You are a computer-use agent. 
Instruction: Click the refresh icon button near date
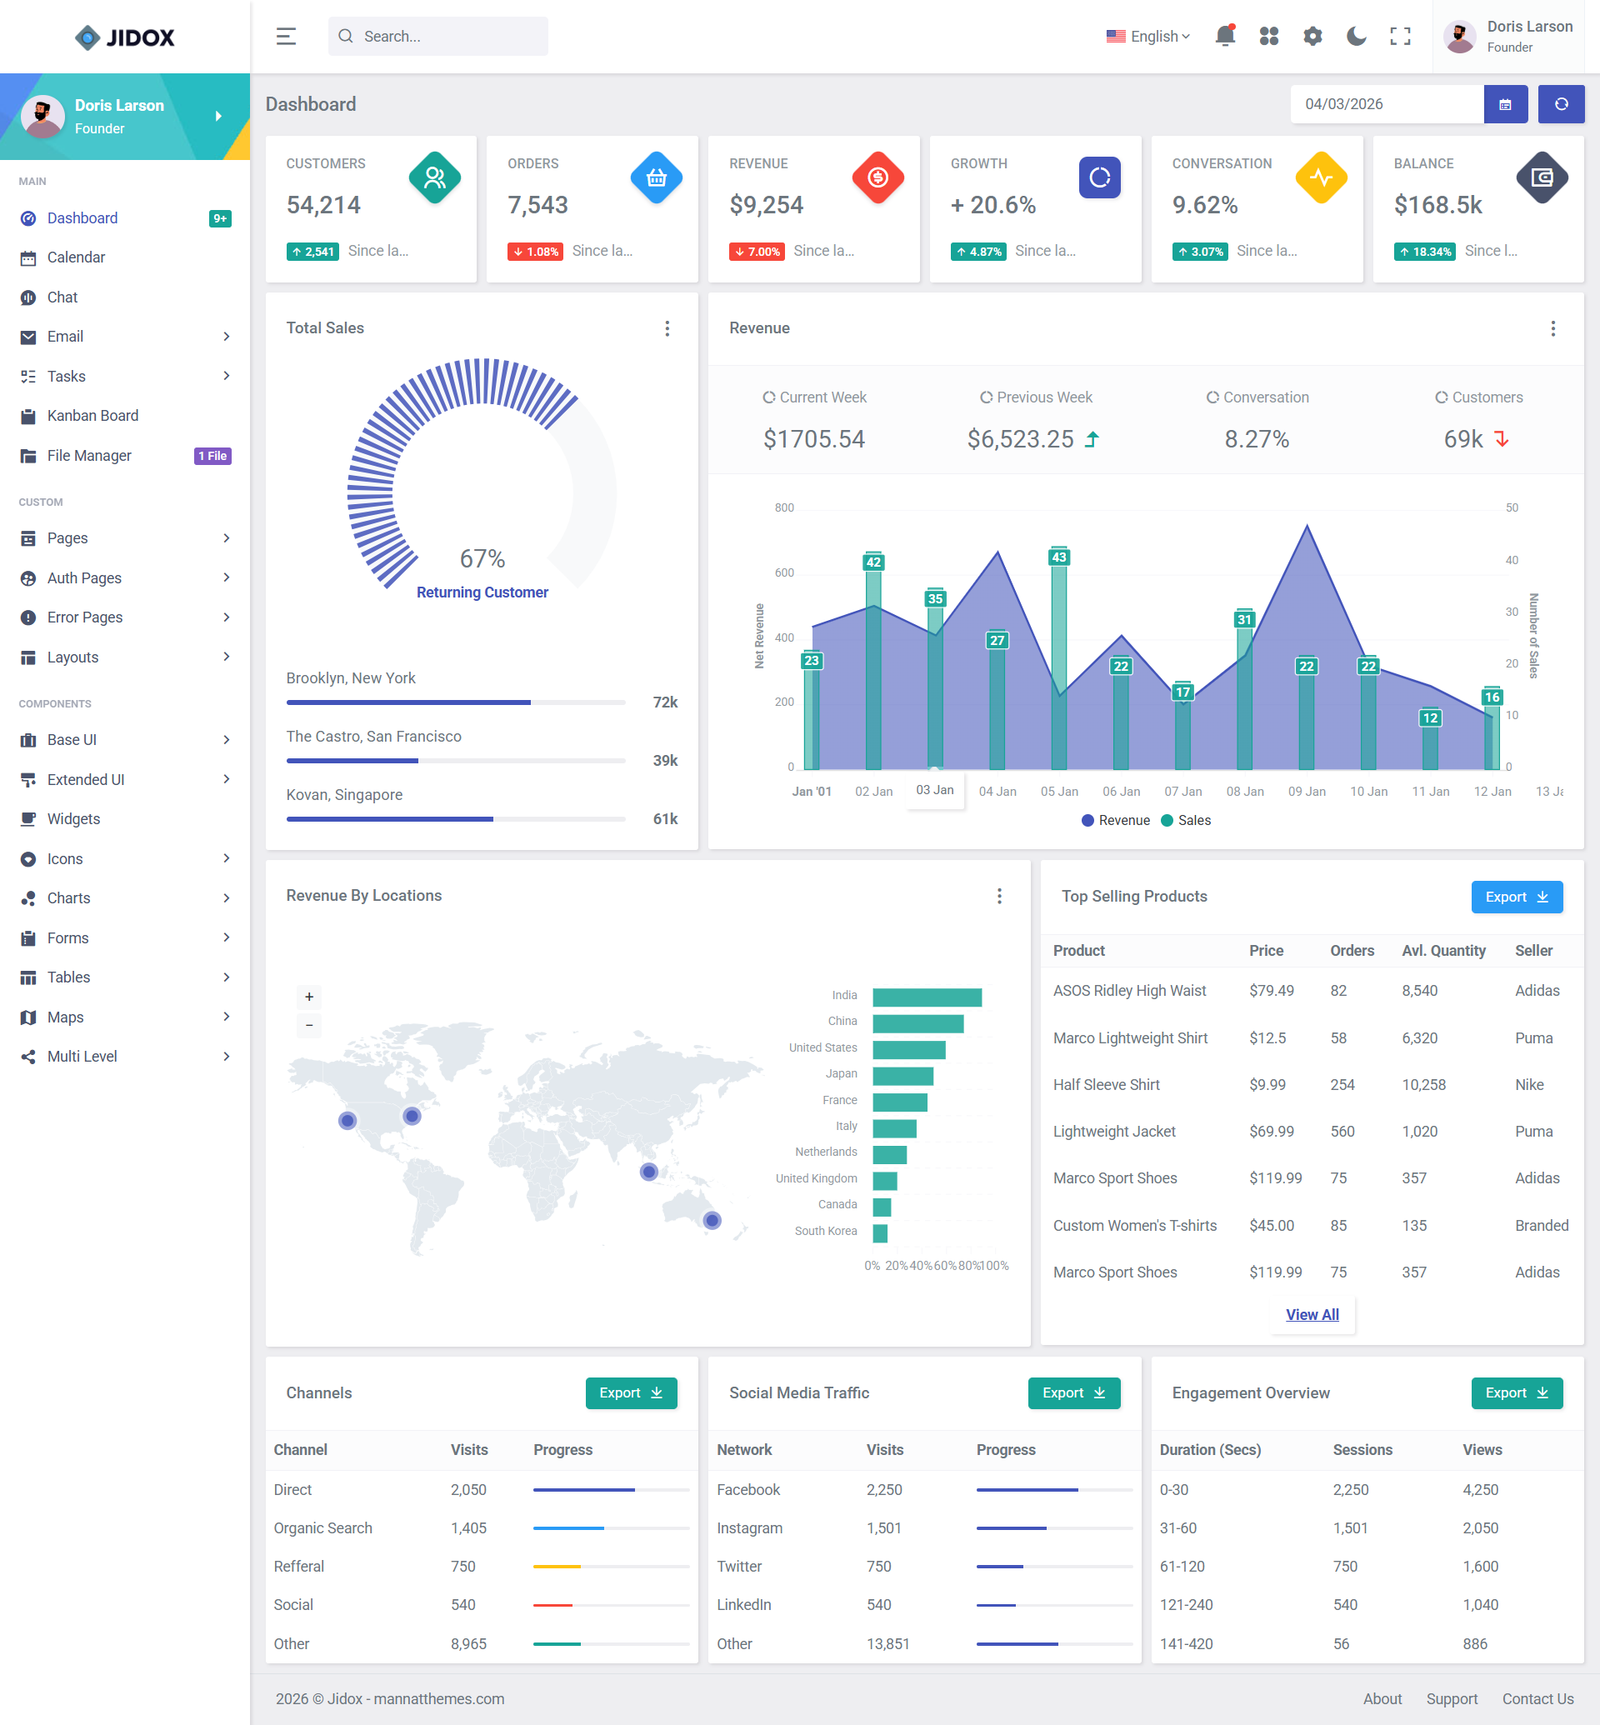pos(1561,104)
